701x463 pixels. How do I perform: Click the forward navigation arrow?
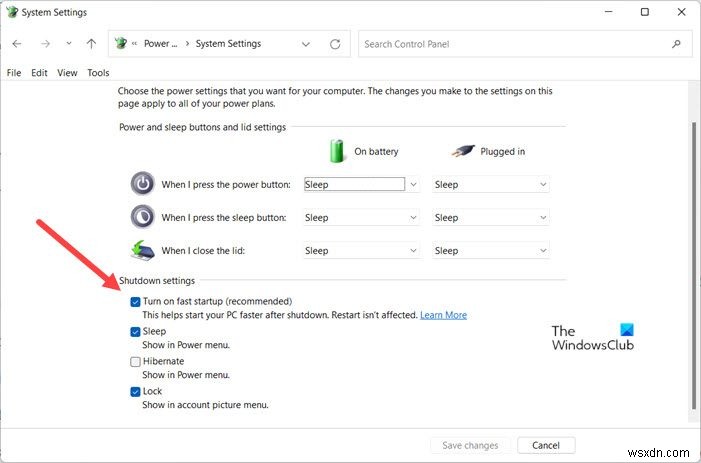pyautogui.click(x=43, y=44)
